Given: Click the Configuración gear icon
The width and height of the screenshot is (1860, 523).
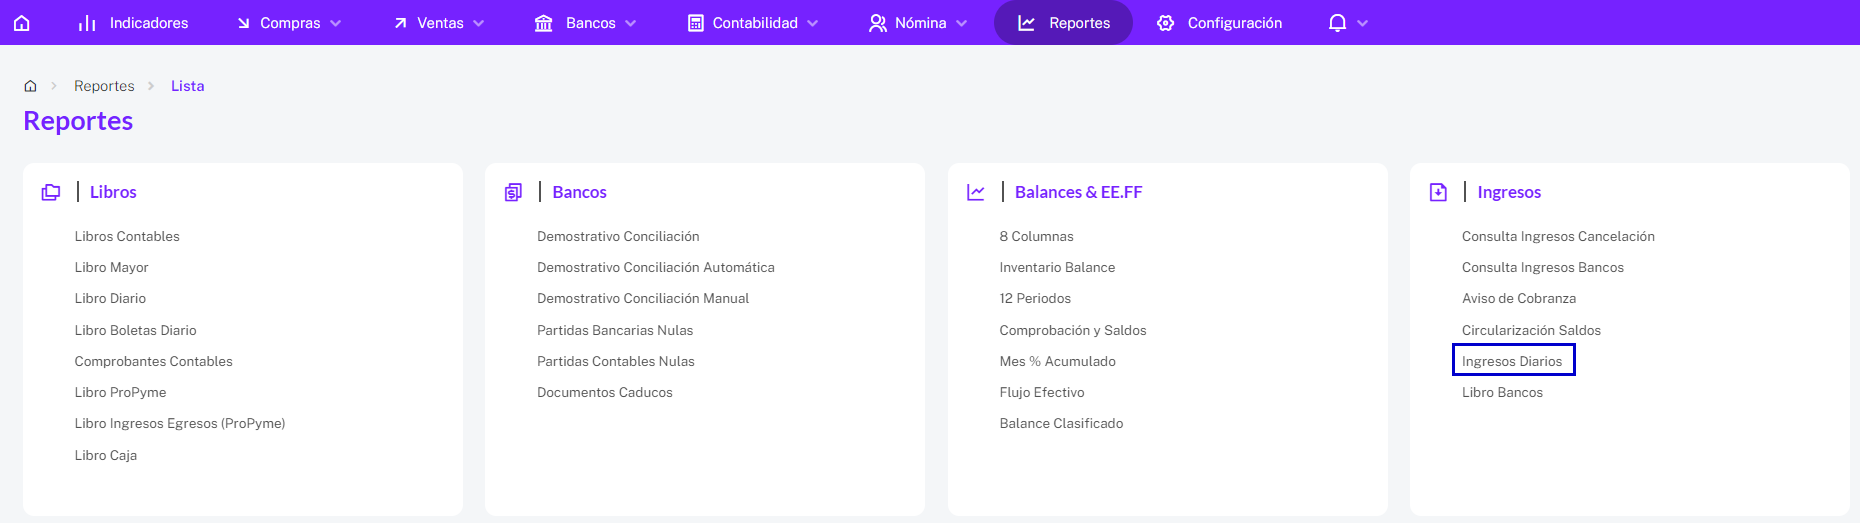Looking at the screenshot, I should [1166, 23].
